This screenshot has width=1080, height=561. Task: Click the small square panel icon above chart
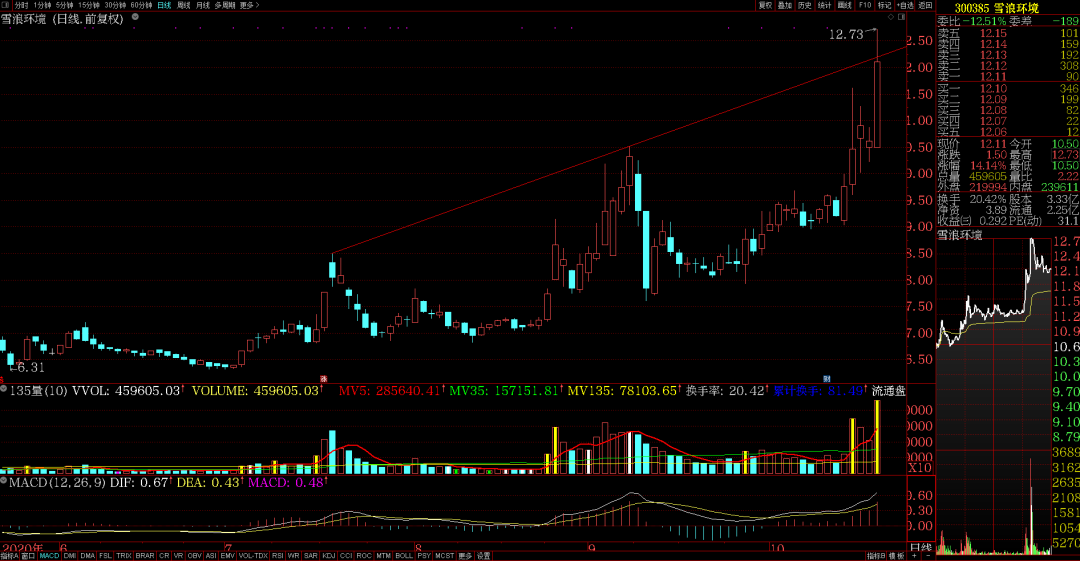[x=902, y=17]
